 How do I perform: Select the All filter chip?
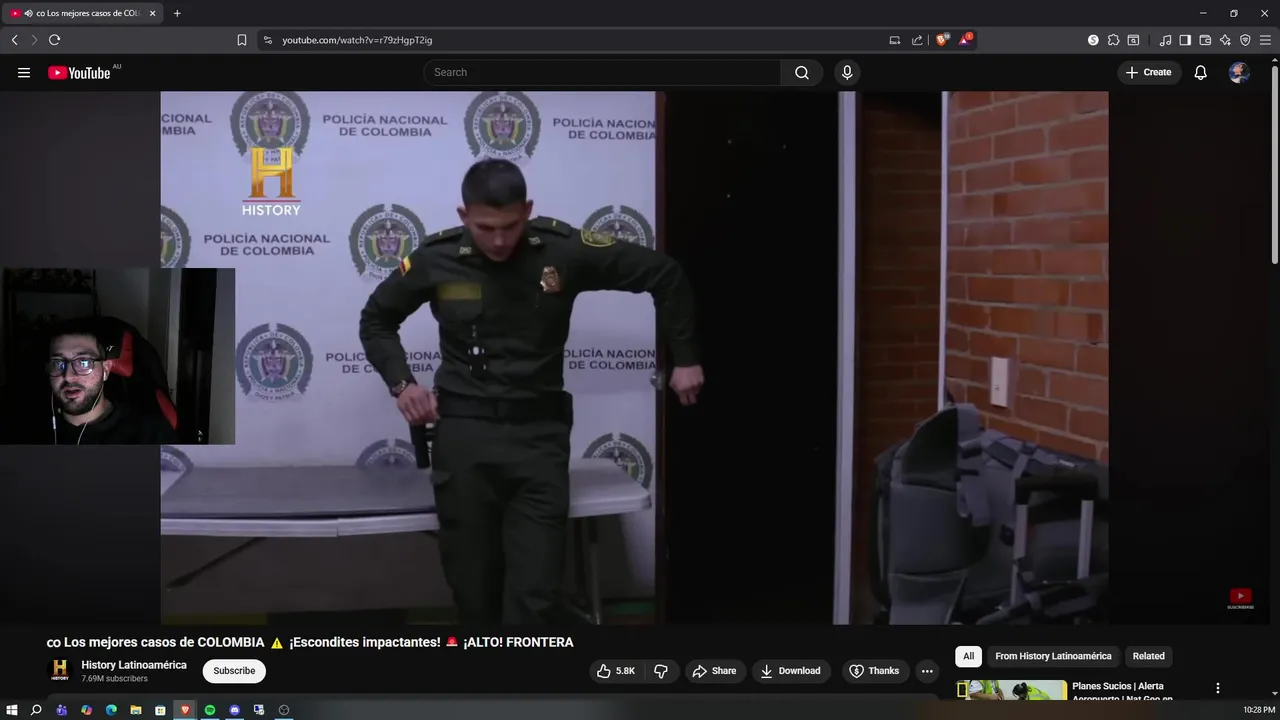[968, 656]
